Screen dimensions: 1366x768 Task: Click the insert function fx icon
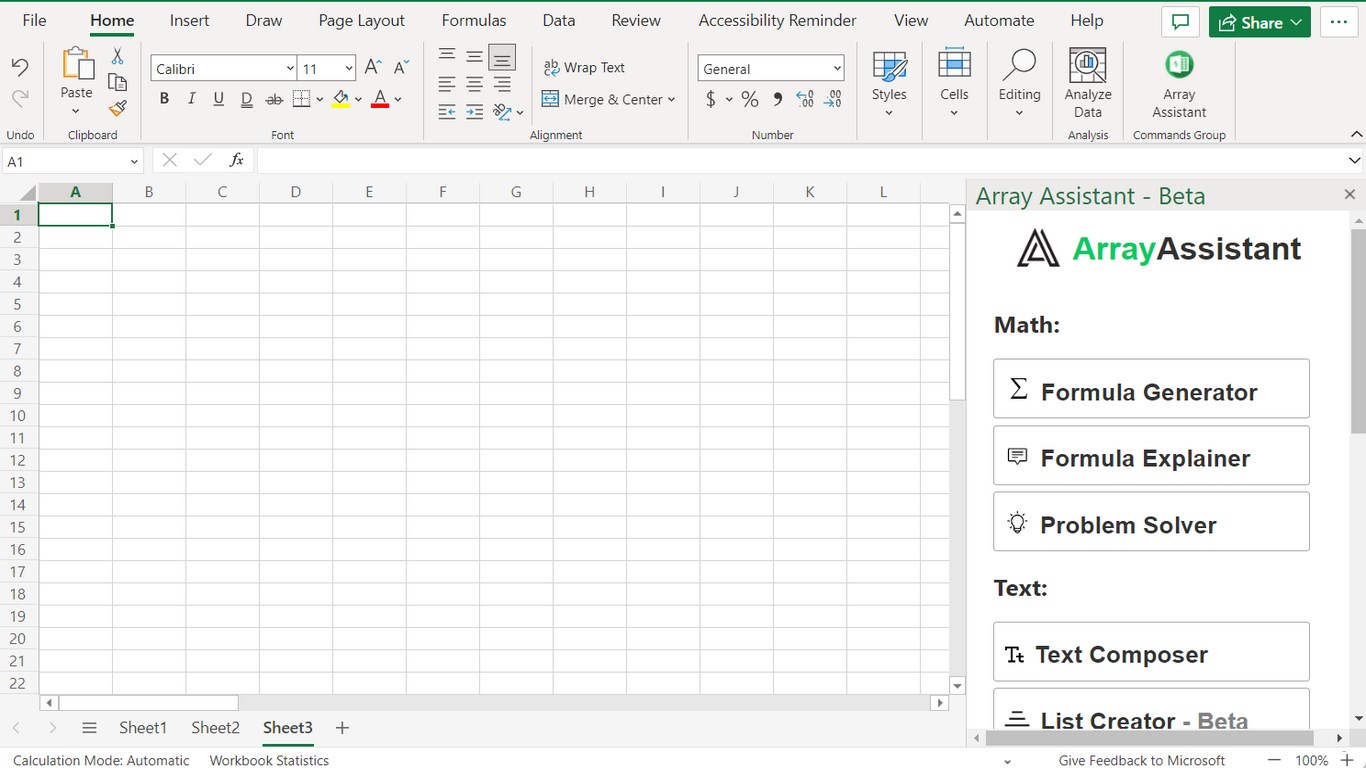237,160
